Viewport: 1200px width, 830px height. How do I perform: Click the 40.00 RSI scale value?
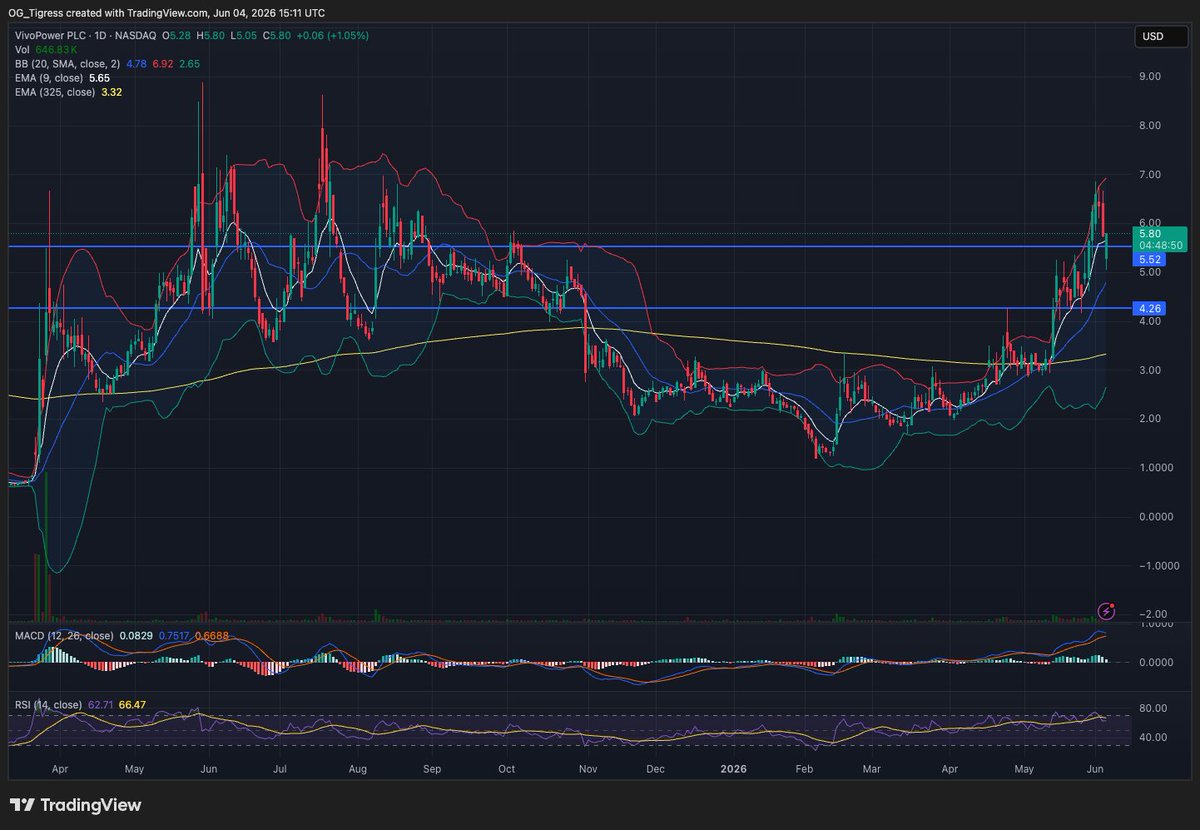click(1152, 738)
